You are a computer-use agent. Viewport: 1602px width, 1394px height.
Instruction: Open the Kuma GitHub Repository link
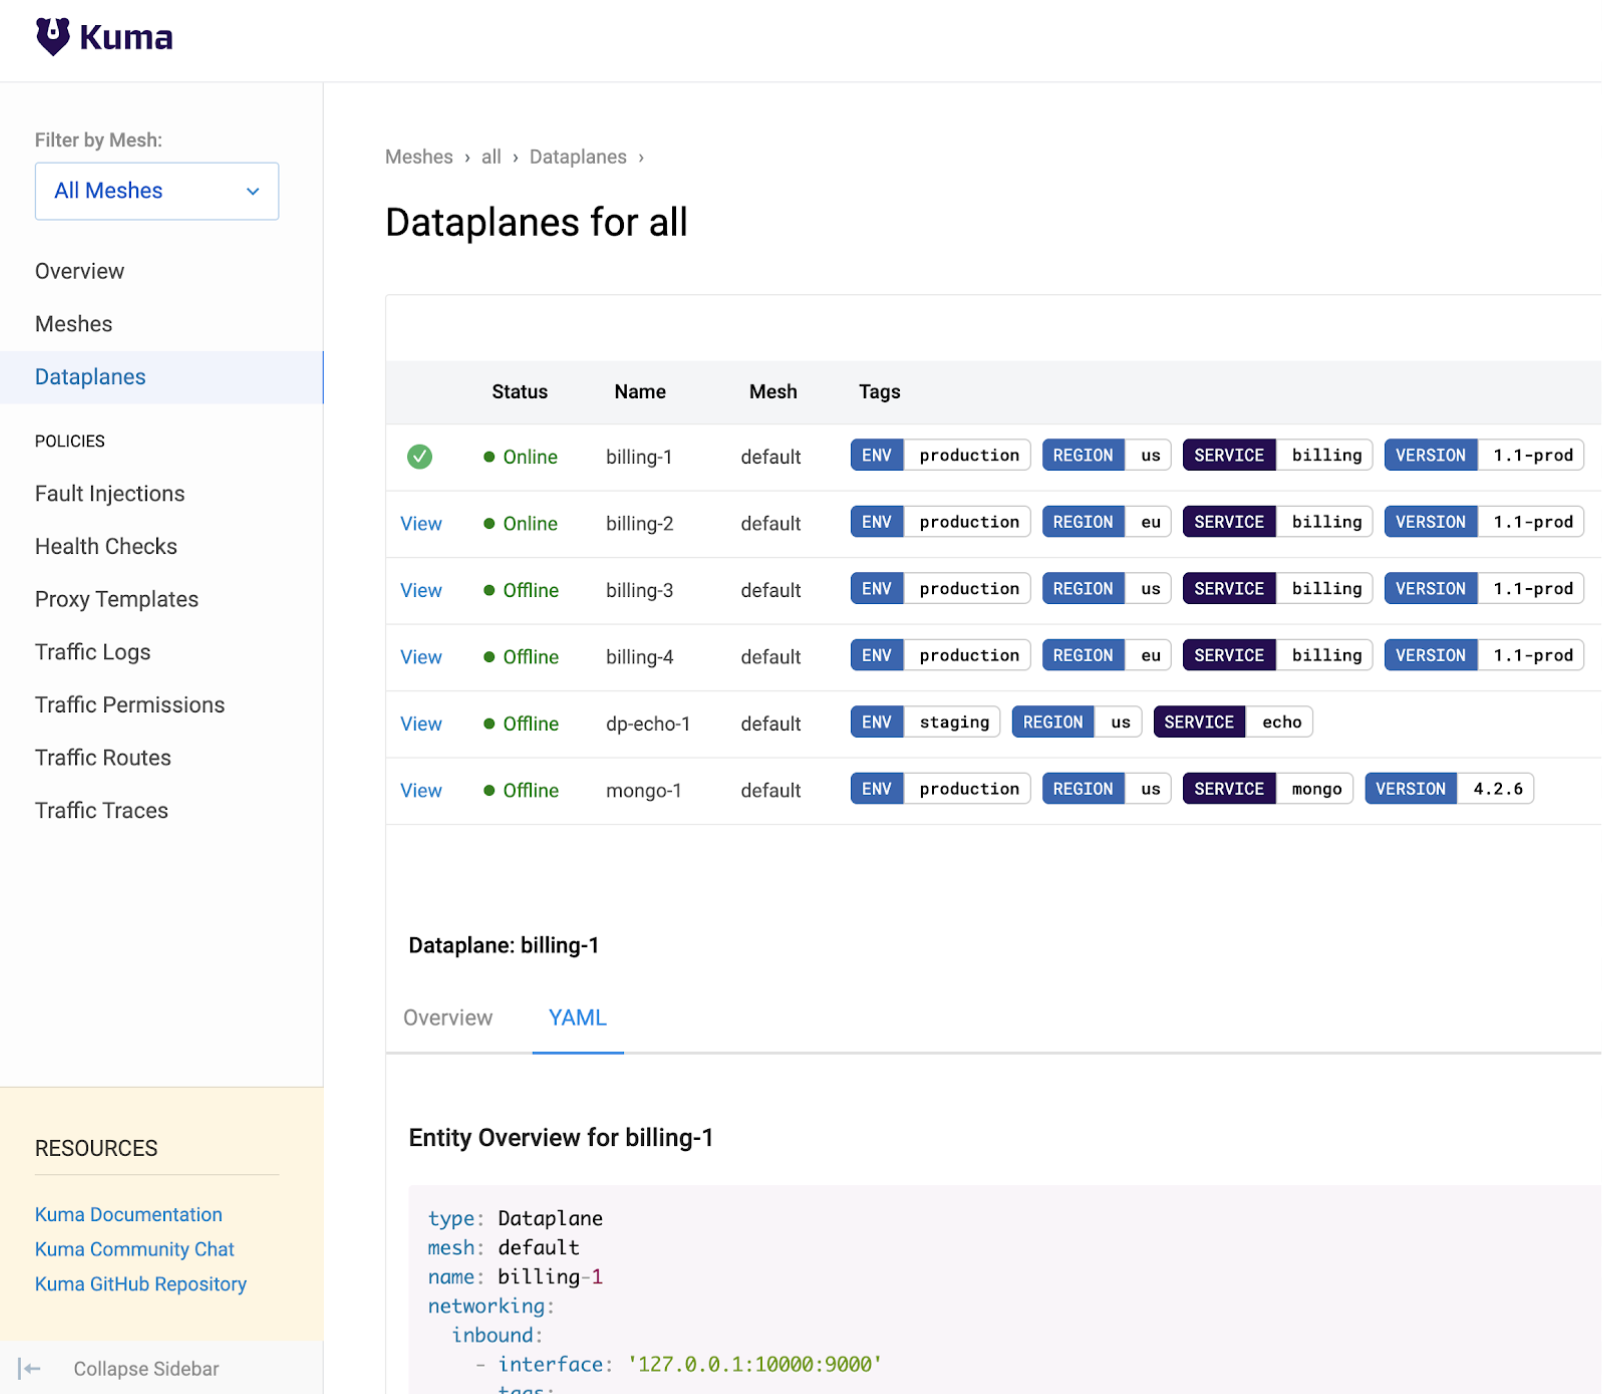[x=140, y=1284]
